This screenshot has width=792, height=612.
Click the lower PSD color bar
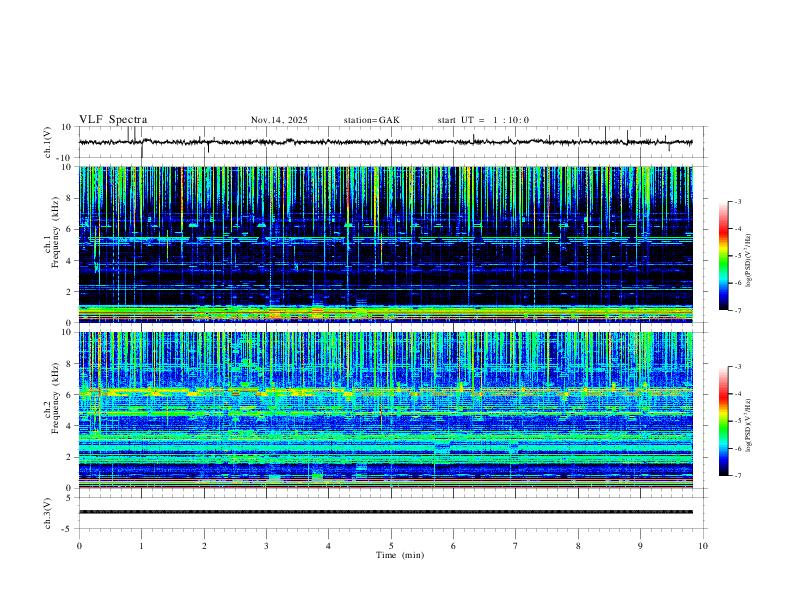click(x=724, y=421)
